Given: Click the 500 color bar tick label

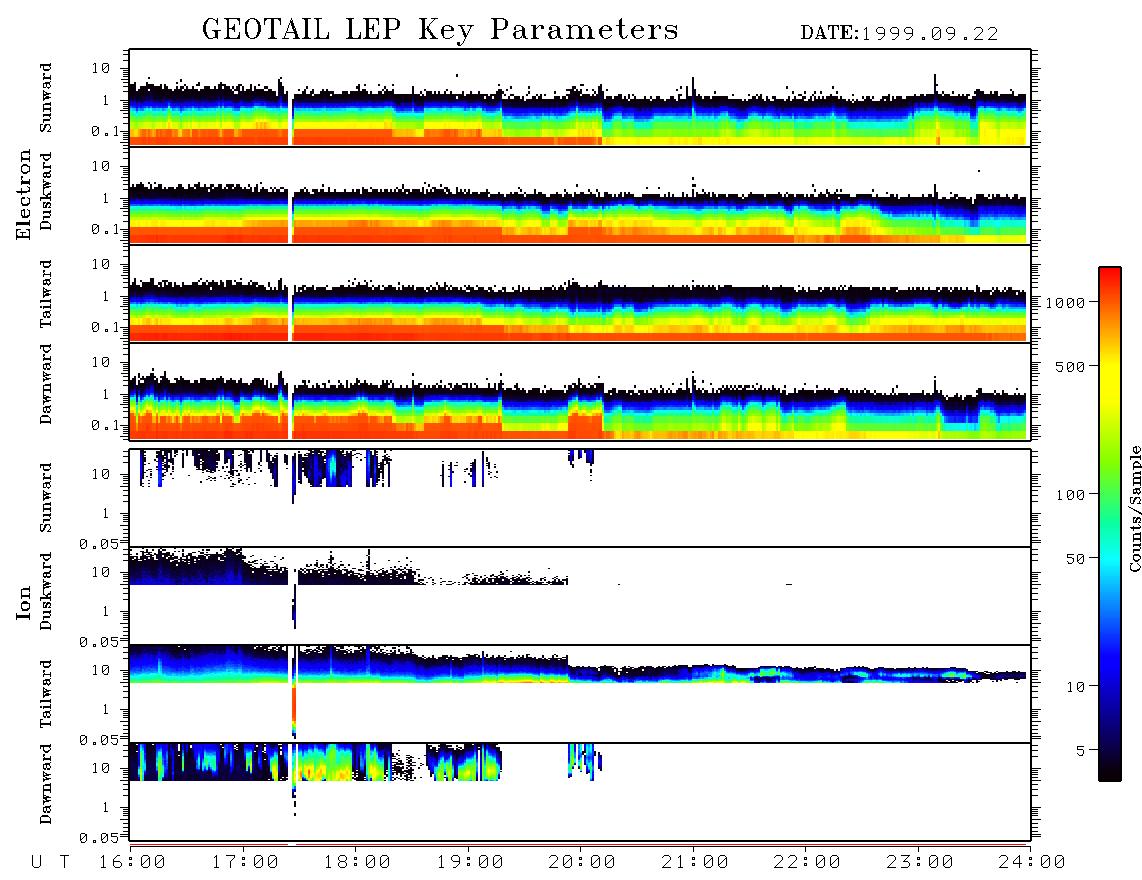Looking at the screenshot, I should click(x=1071, y=366).
